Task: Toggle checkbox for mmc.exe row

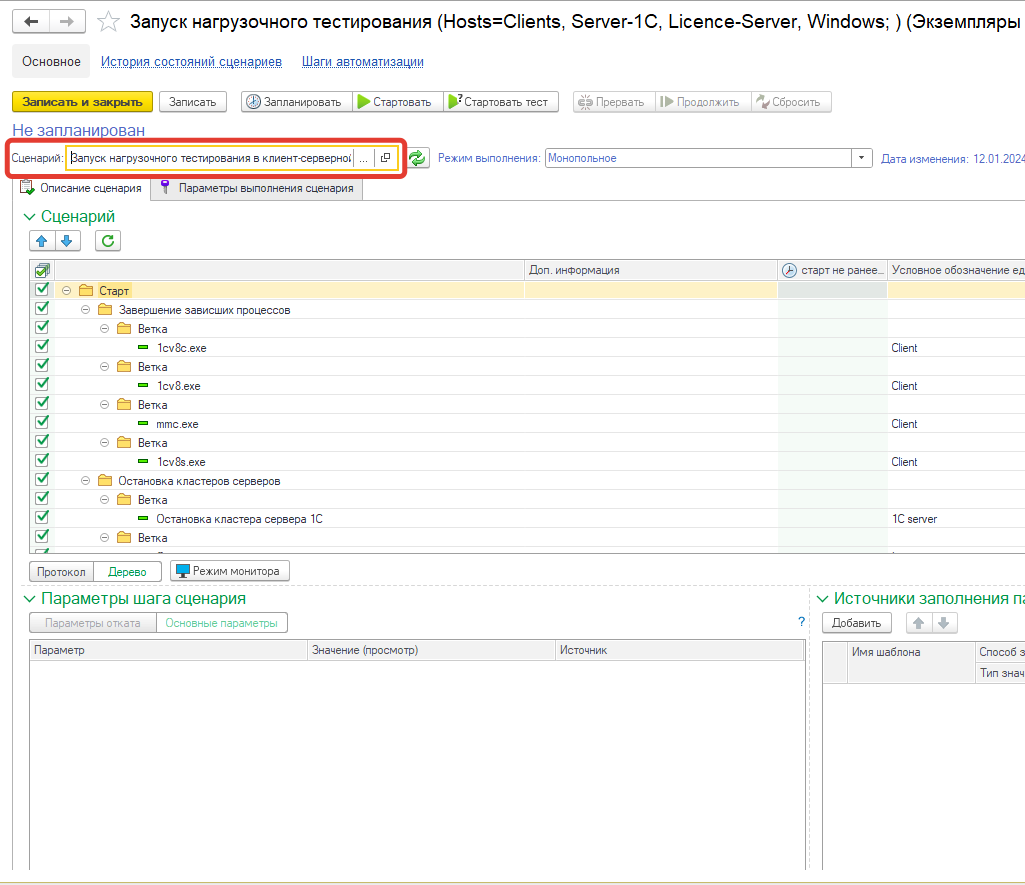Action: pos(42,423)
